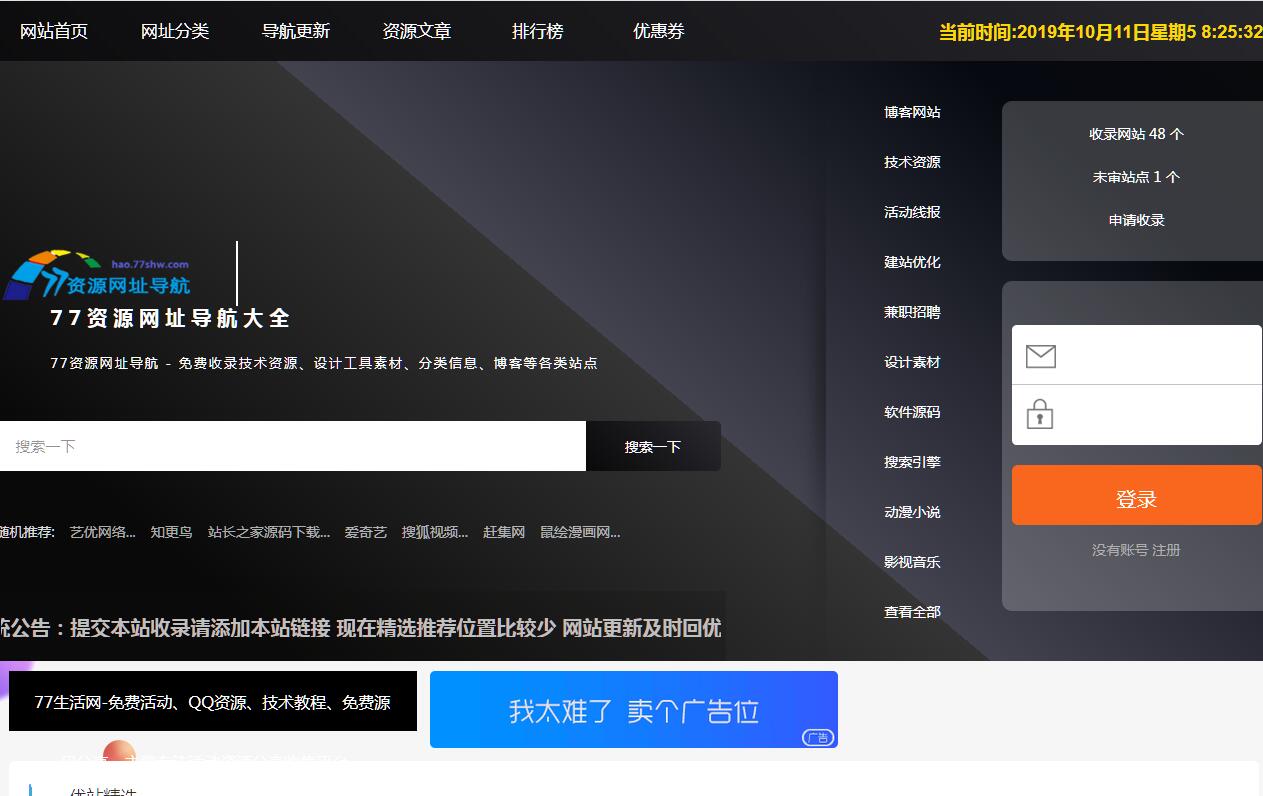Open the 动漫小说 category
Screen dimensions: 1263x796
[x=912, y=512]
